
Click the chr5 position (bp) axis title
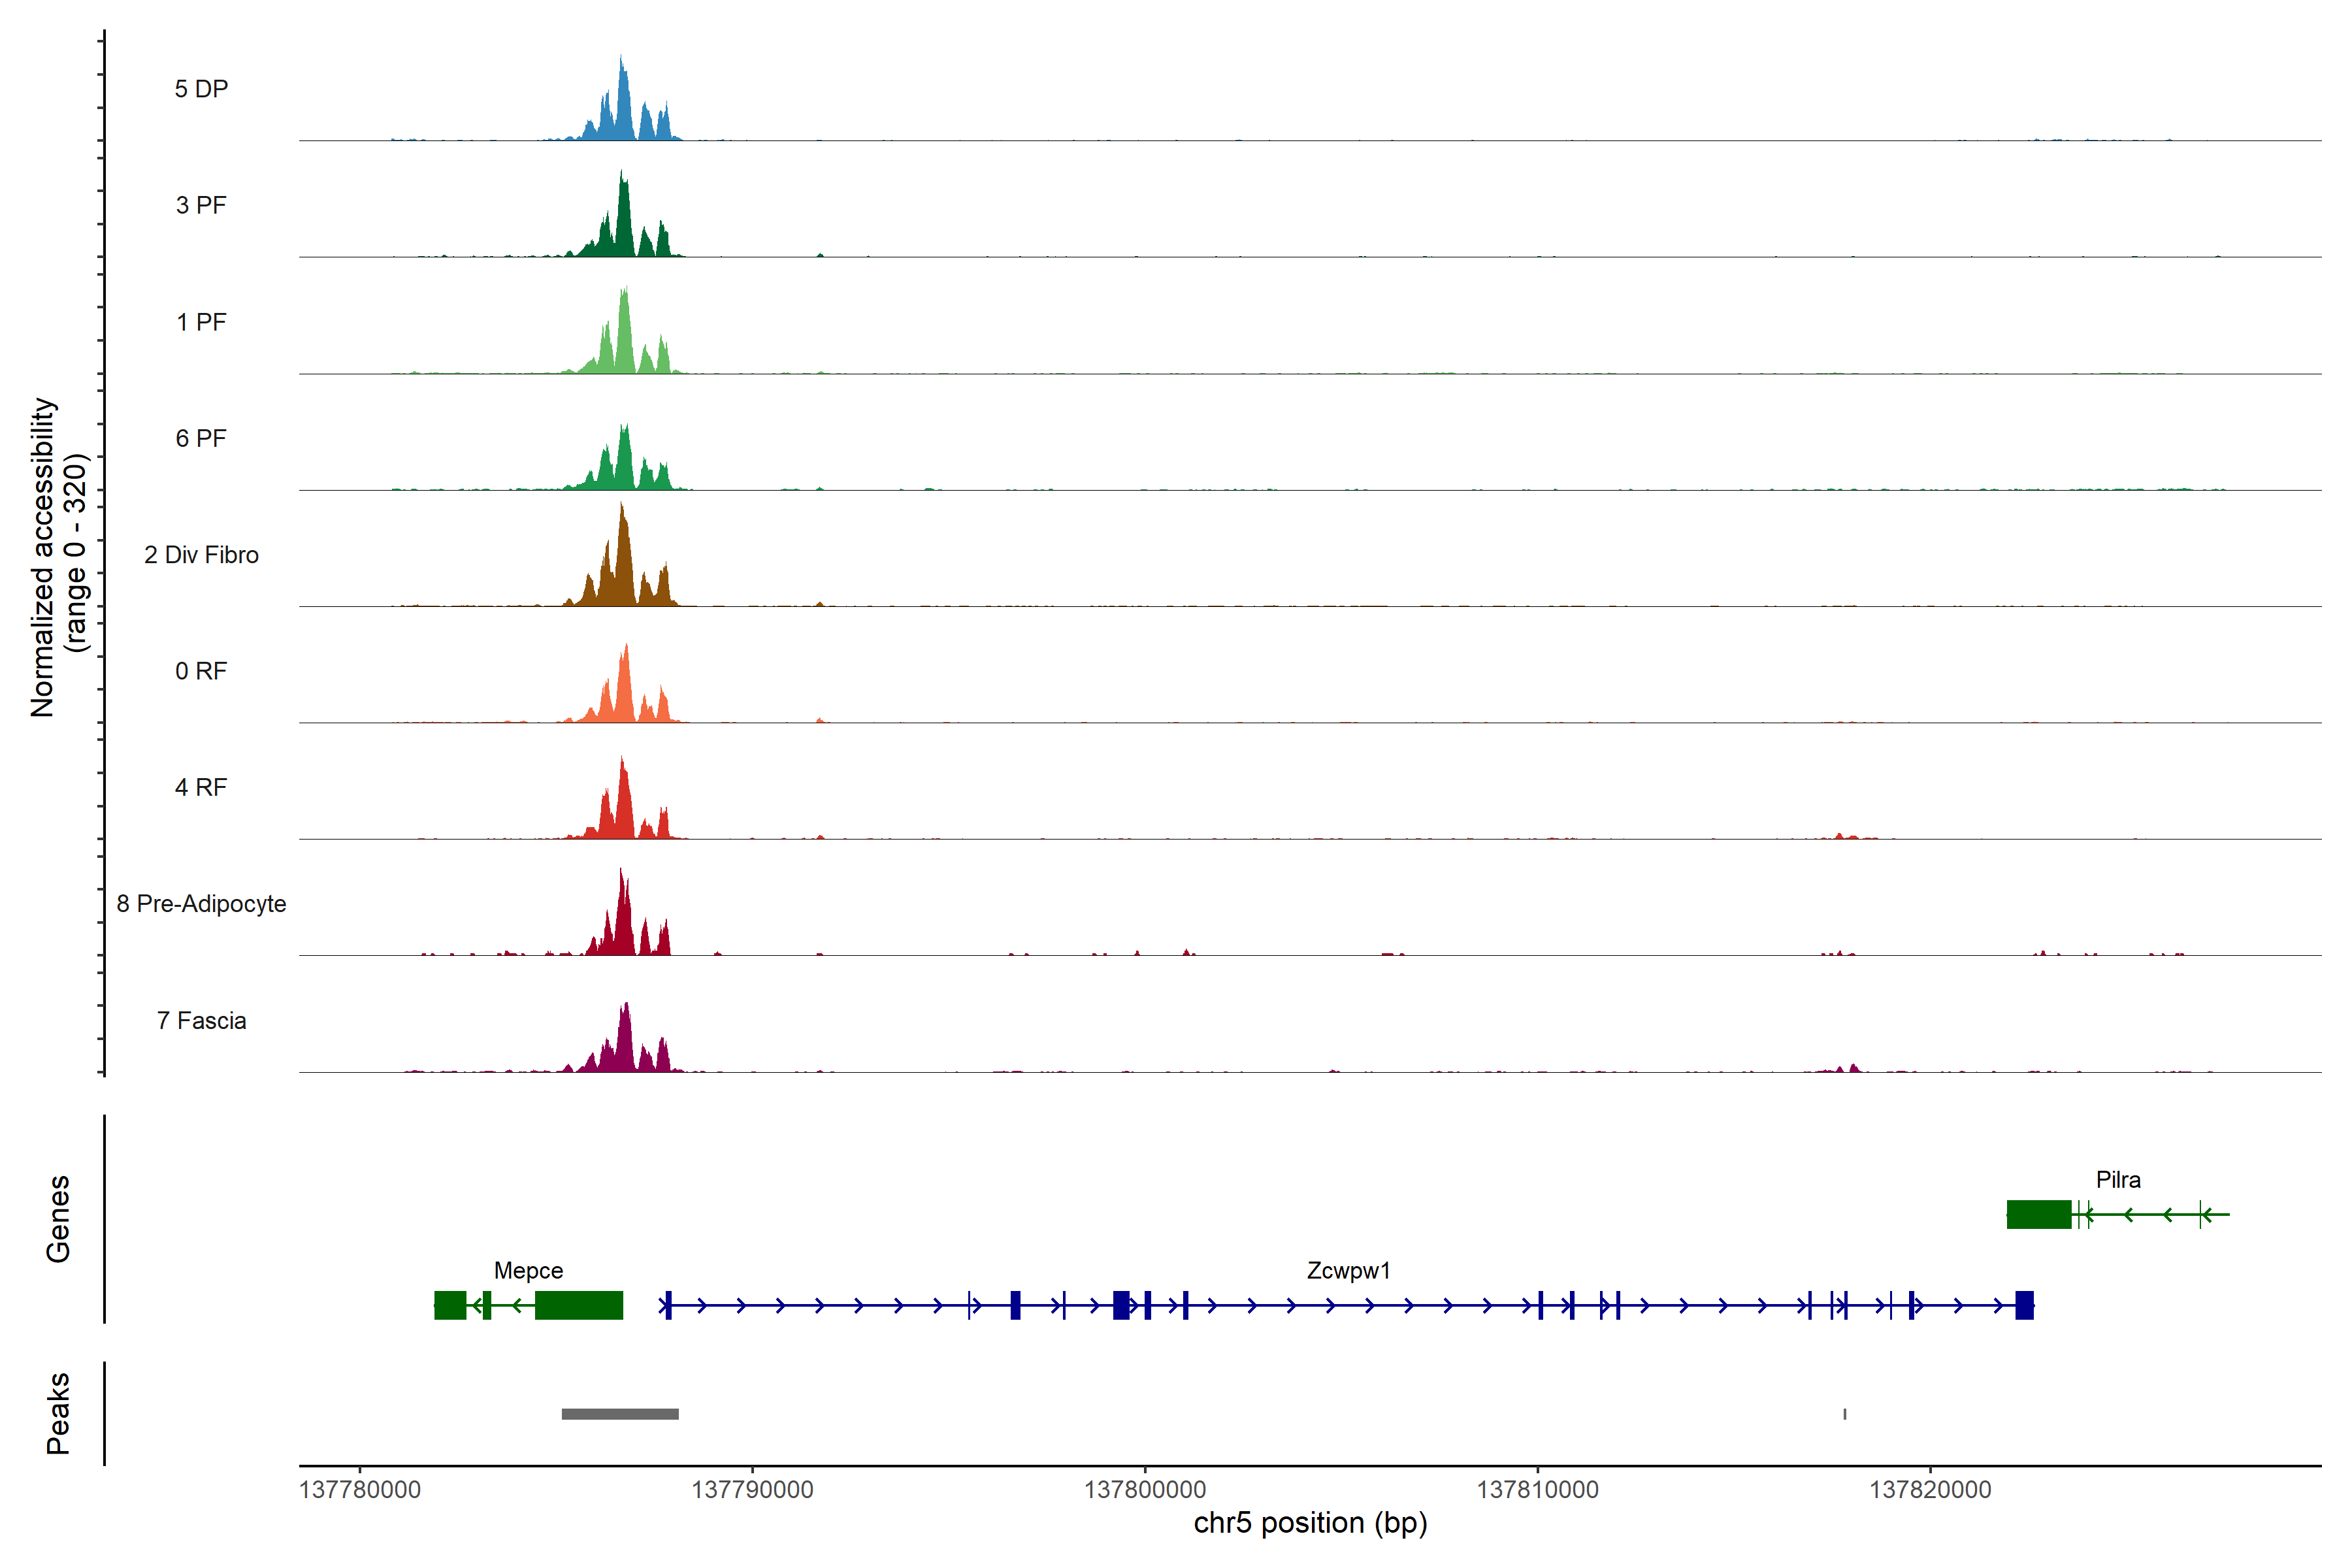(x=1310, y=1523)
